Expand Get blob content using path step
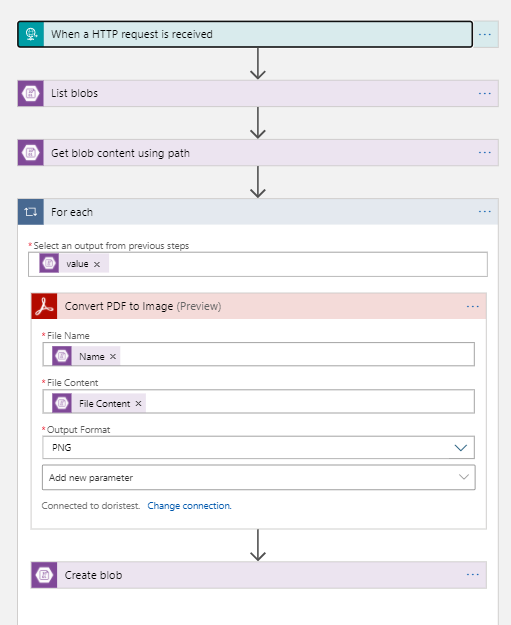 point(258,153)
